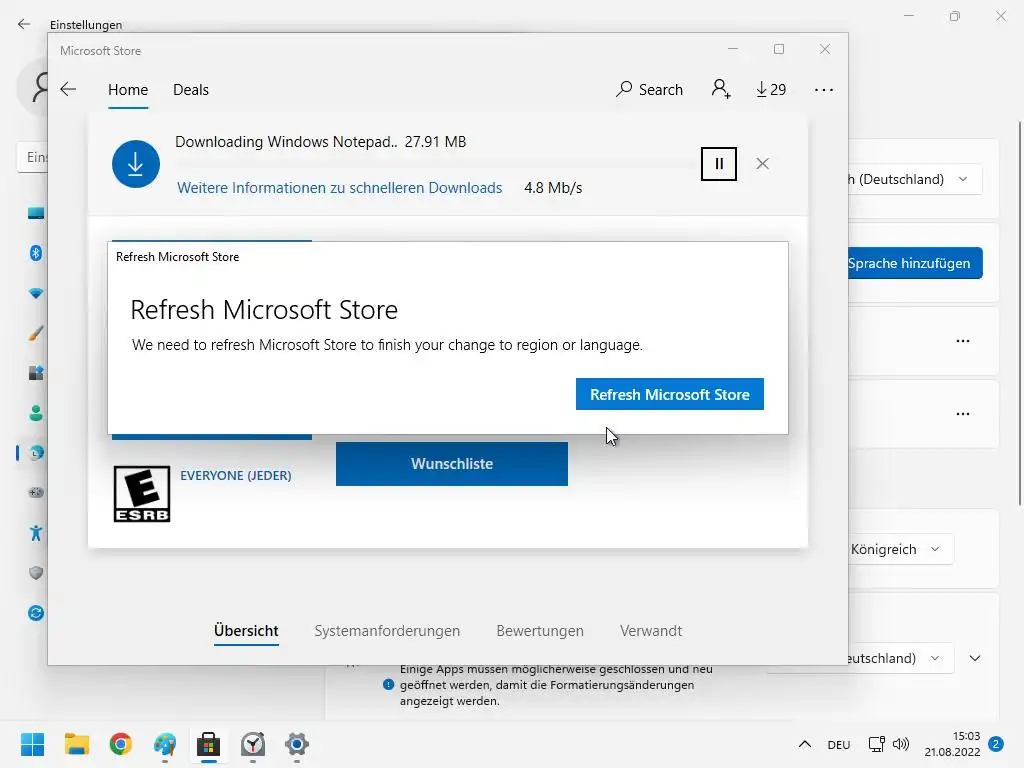Open first language options three-dots in Einstellungen

963,341
